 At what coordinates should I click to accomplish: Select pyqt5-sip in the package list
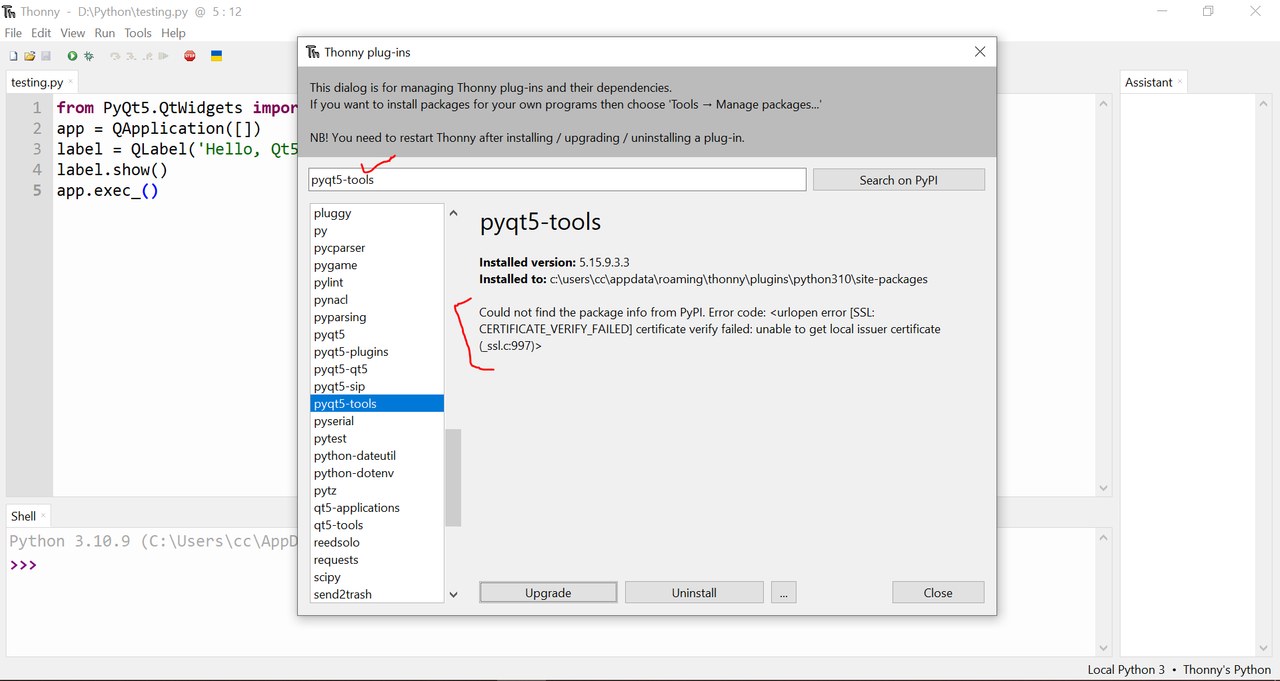coord(377,386)
